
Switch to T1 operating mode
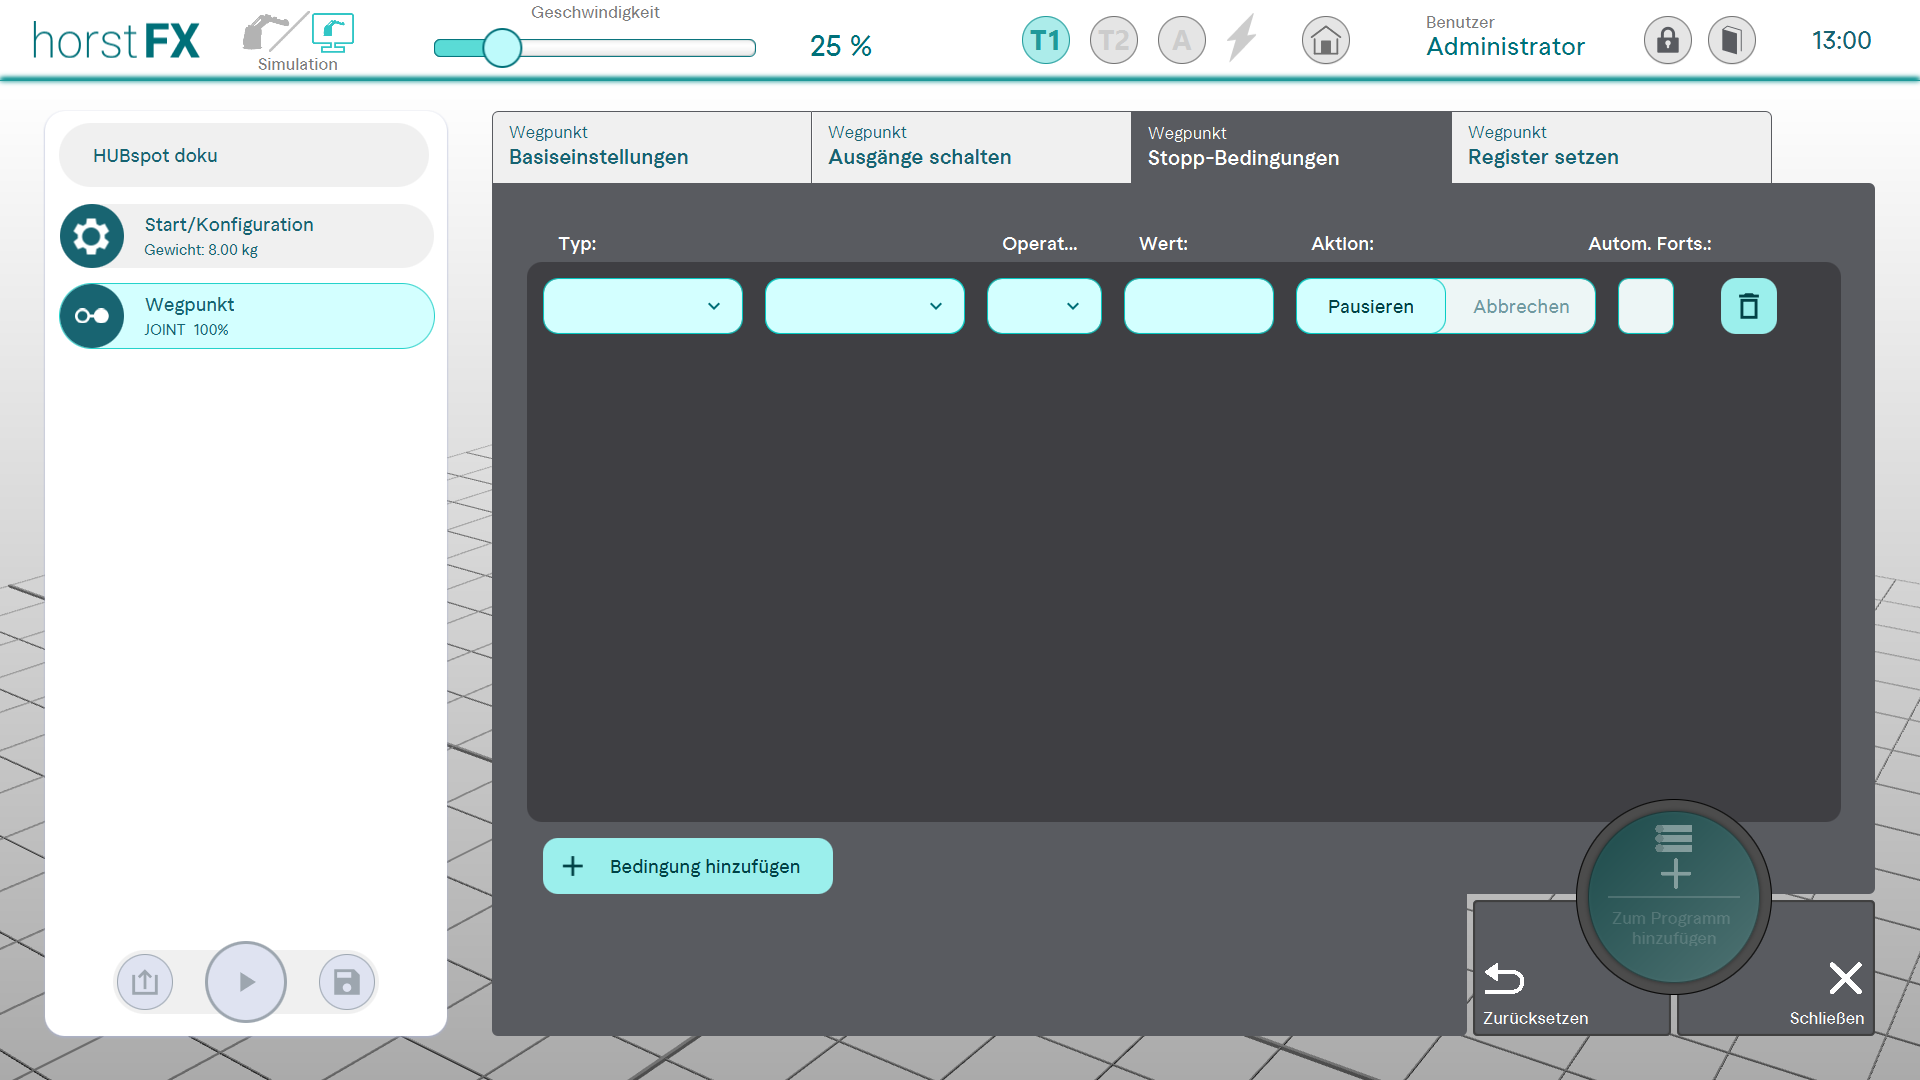tap(1045, 41)
